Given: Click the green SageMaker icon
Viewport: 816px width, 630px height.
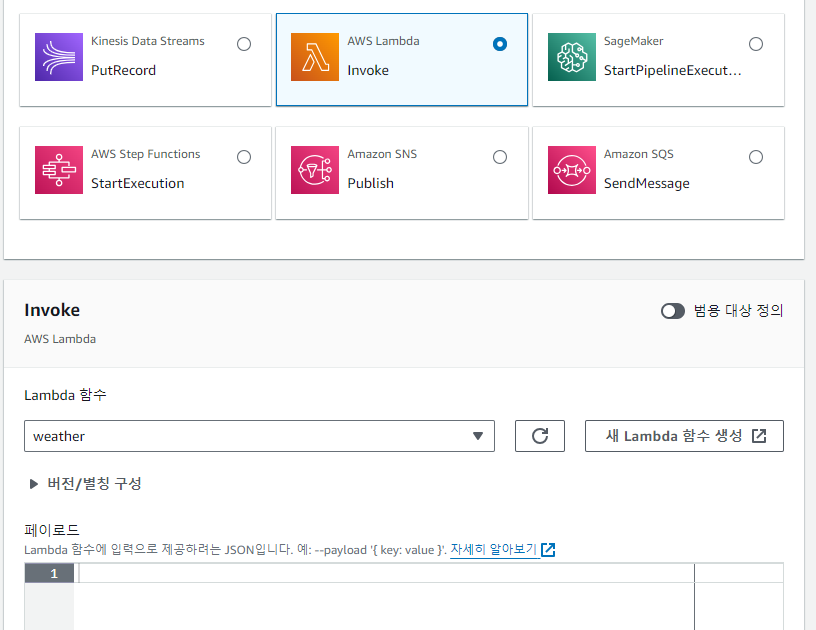Looking at the screenshot, I should point(571,57).
